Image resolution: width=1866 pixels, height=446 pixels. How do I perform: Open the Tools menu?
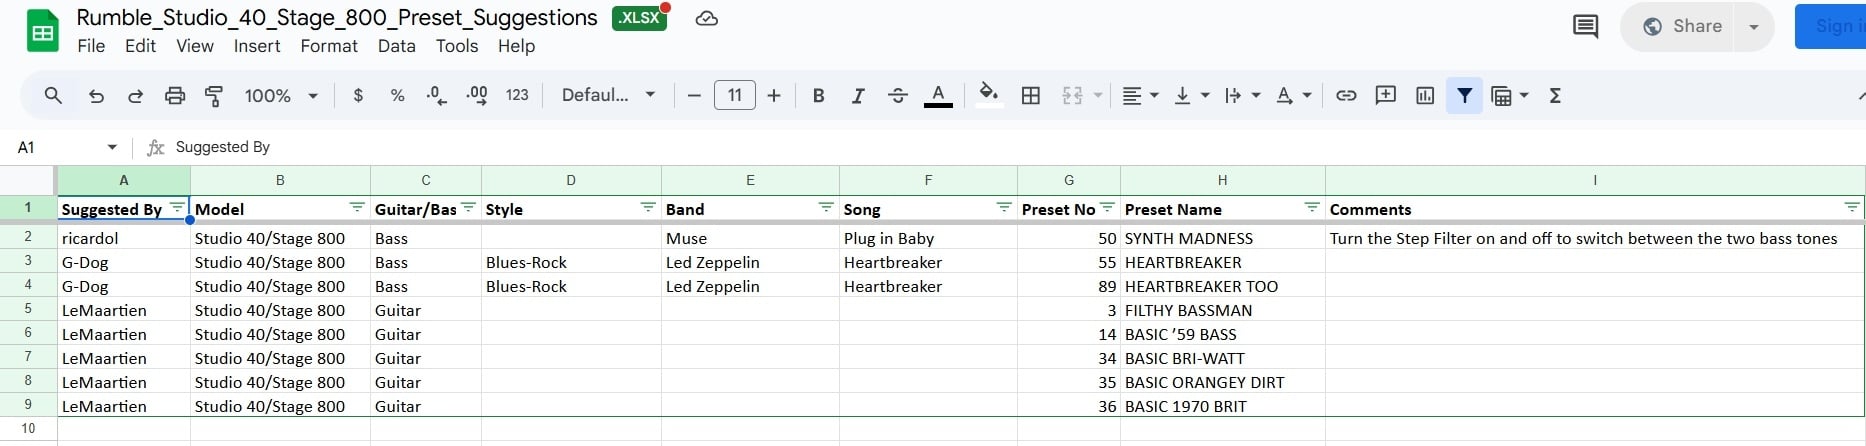point(457,46)
